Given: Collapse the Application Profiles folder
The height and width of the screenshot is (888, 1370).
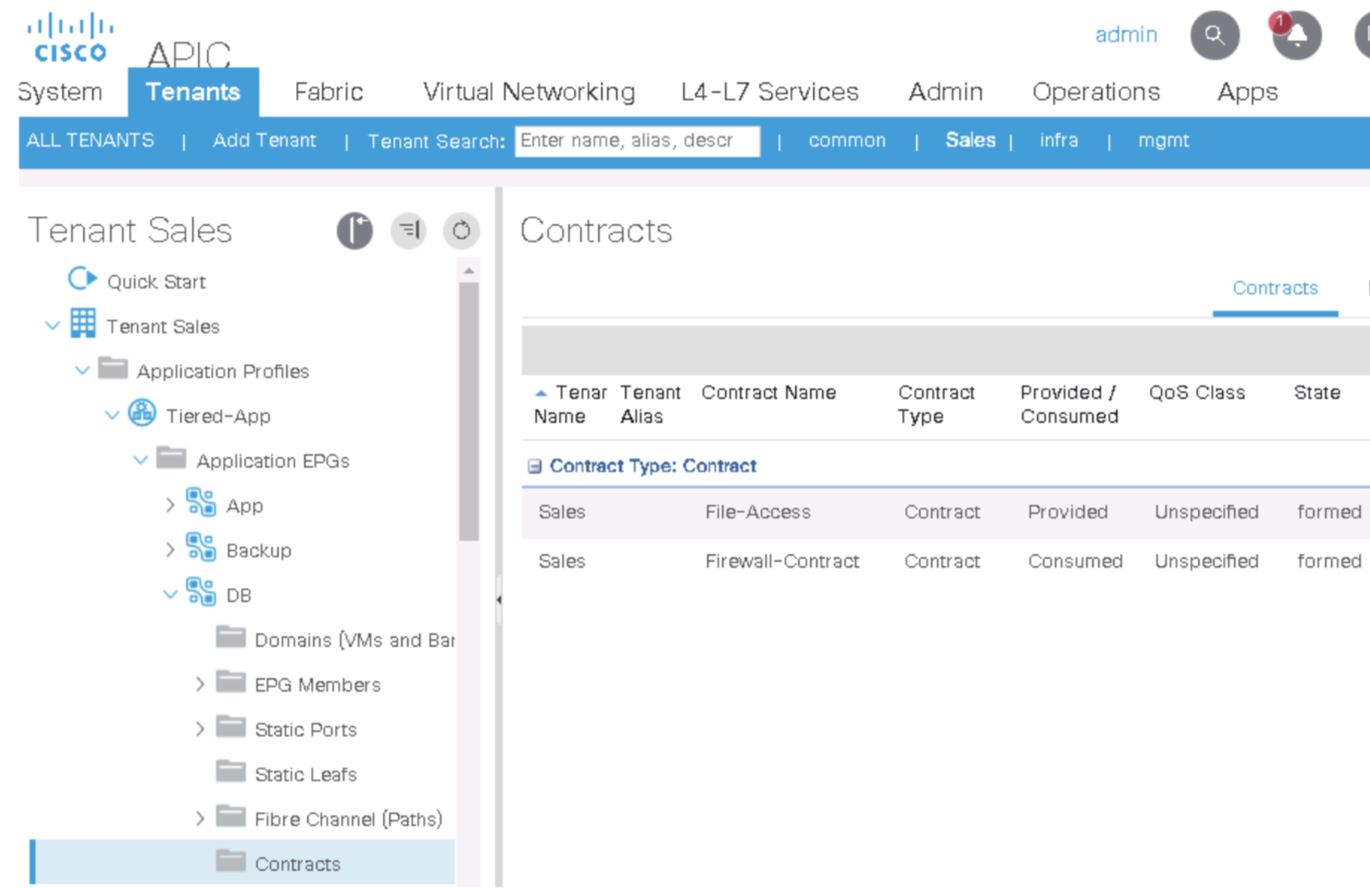Looking at the screenshot, I should coord(82,371).
